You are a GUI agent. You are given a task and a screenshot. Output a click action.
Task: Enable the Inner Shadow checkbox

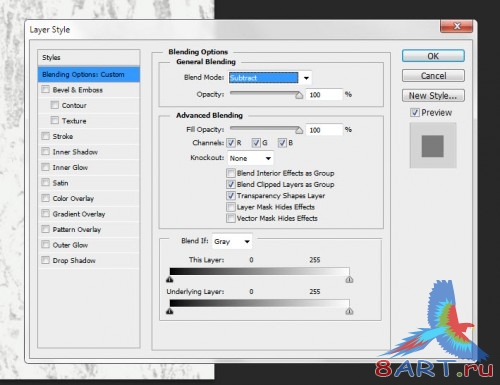click(x=45, y=152)
